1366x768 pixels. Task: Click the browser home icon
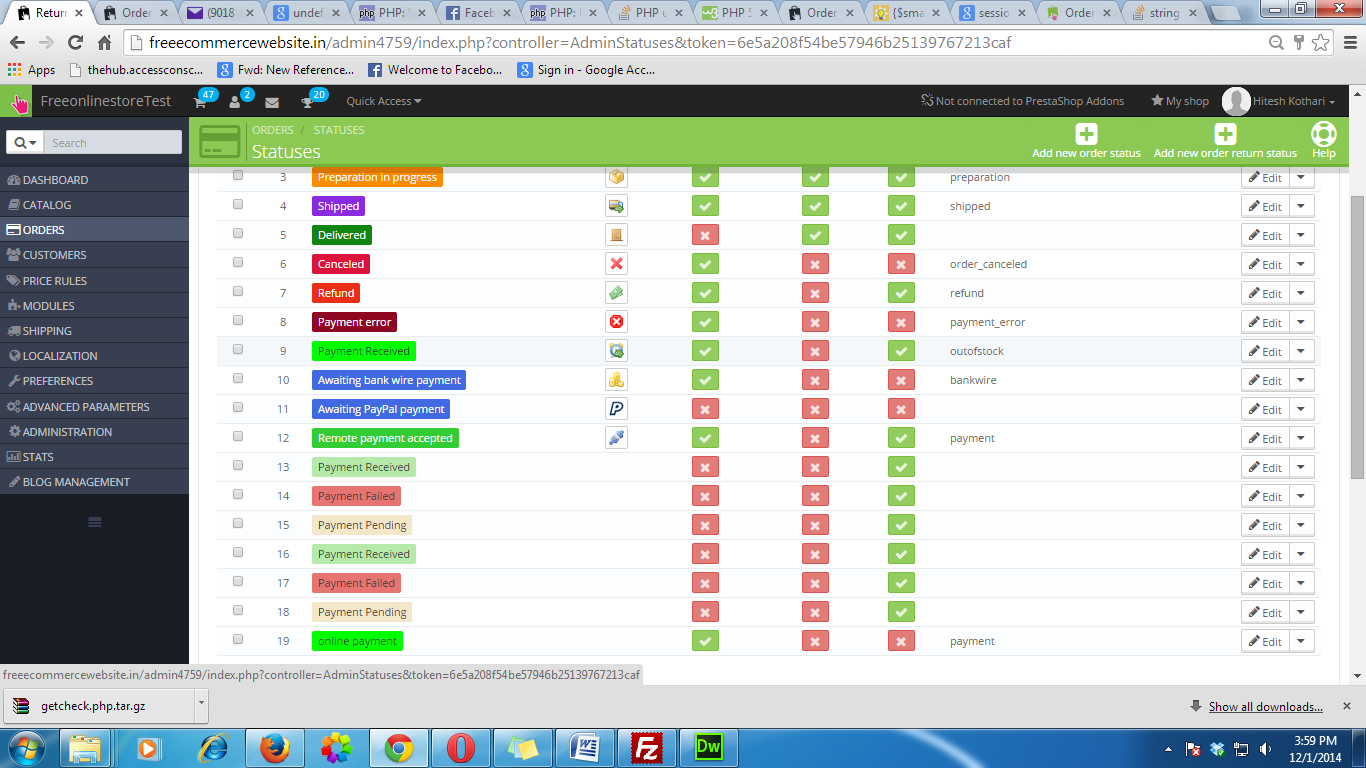point(104,43)
